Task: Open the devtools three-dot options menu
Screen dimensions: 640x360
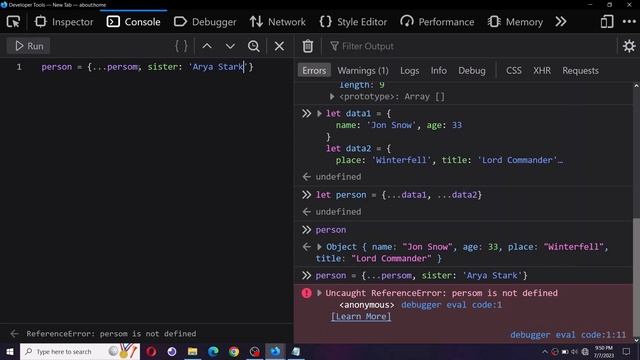Action: pyautogui.click(x=629, y=22)
